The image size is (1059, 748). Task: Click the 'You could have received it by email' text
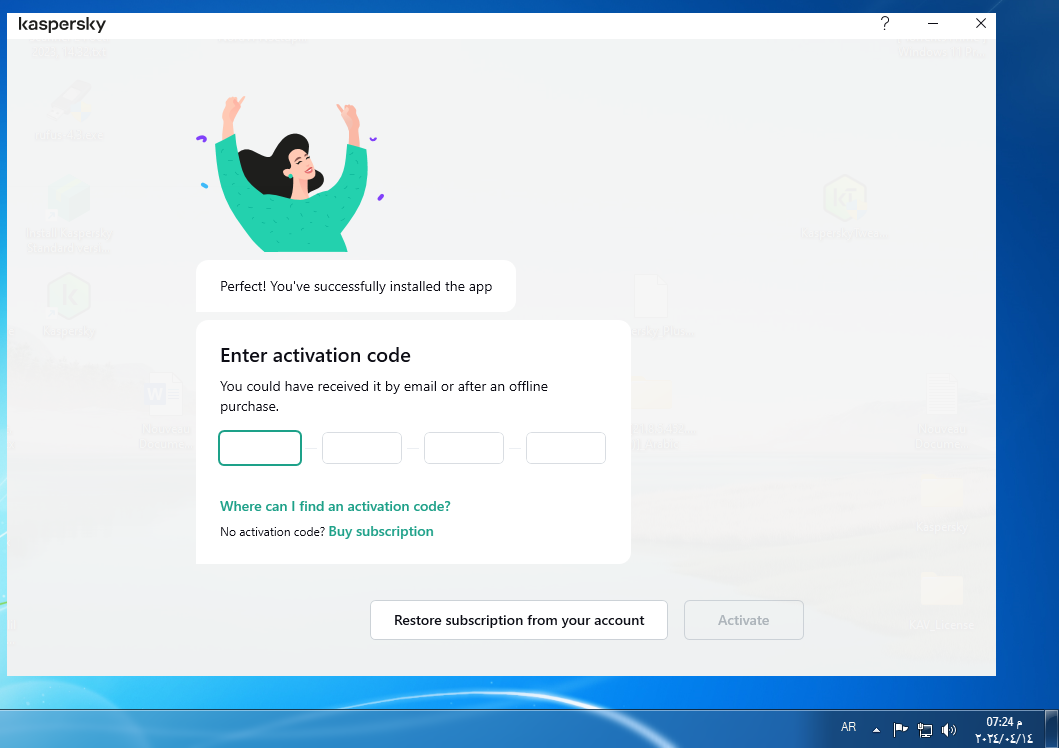pyautogui.click(x=384, y=396)
